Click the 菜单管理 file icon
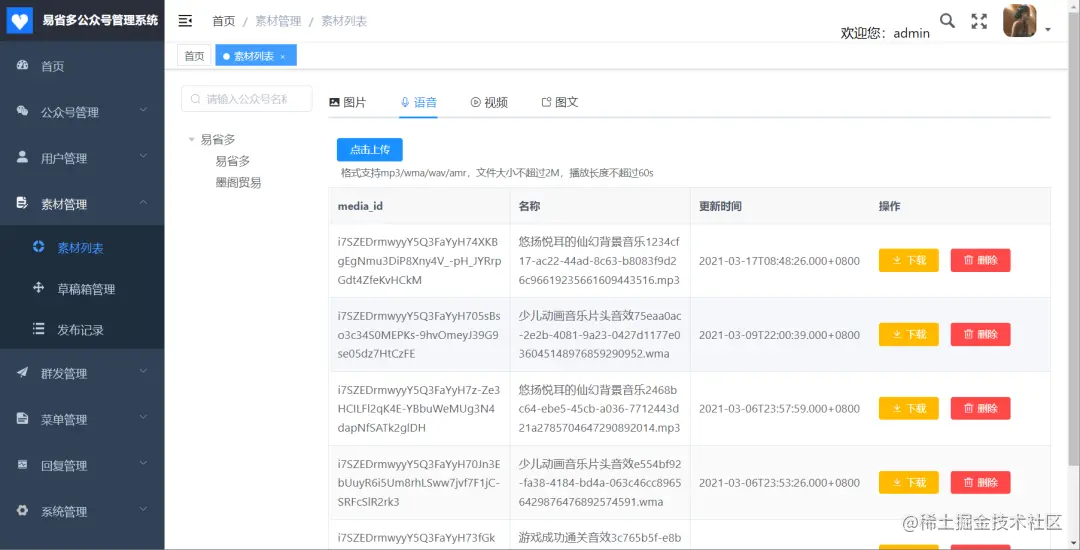The image size is (1080, 550). 22,419
